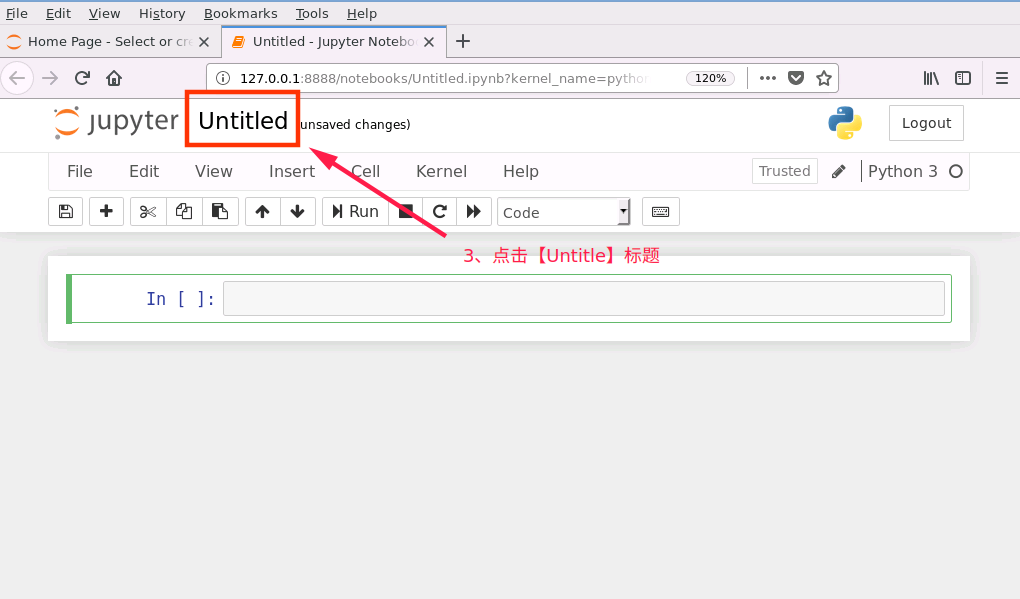1020x599 pixels.
Task: Open Jupyter Edit menu
Action: click(144, 172)
